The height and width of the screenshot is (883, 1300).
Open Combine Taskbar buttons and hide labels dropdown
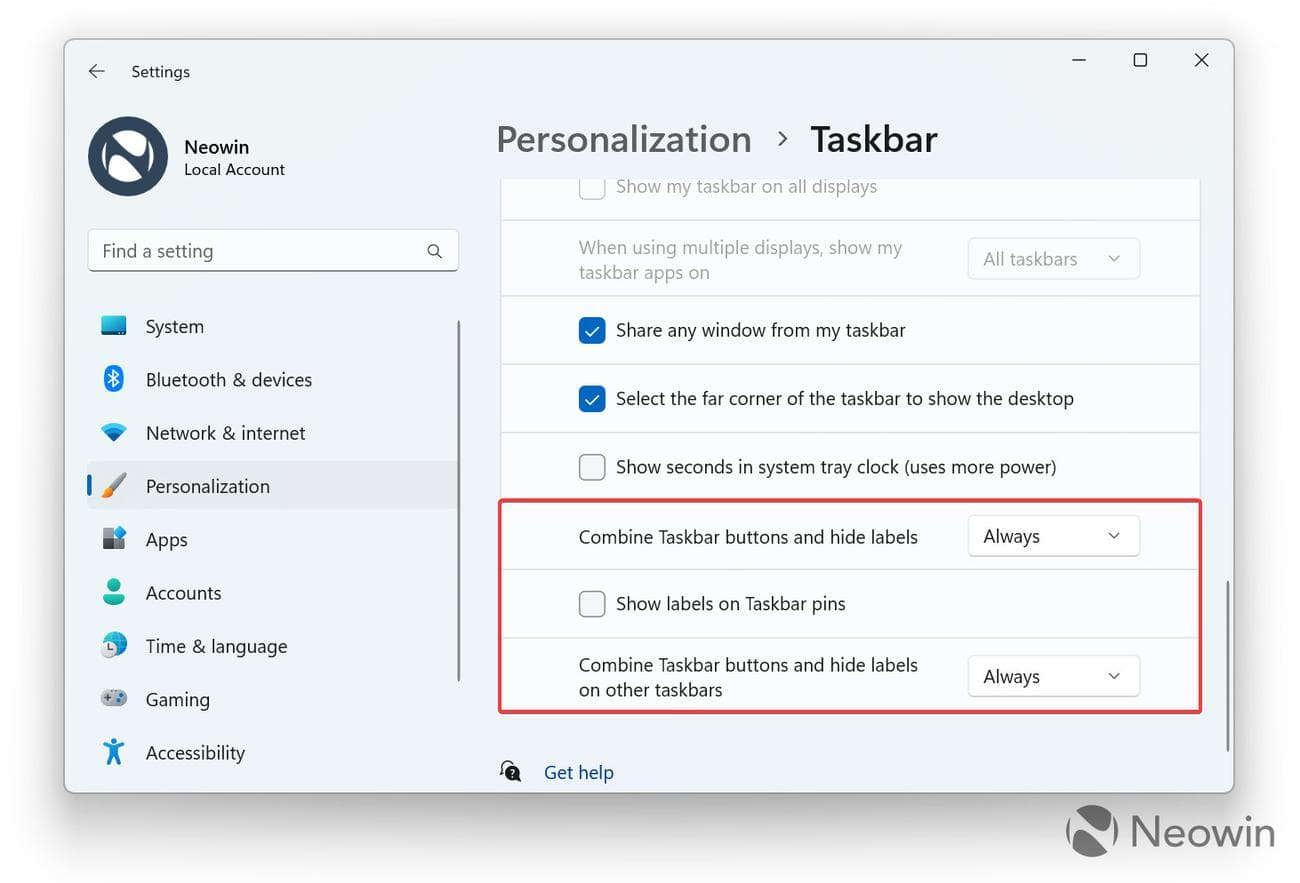tap(1053, 537)
